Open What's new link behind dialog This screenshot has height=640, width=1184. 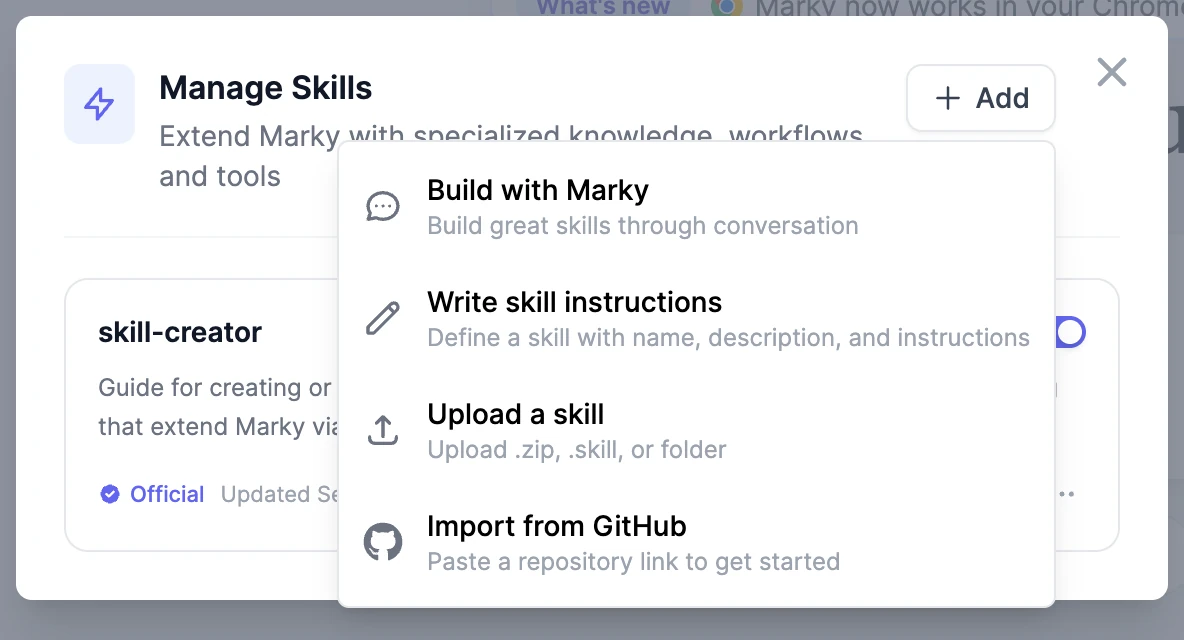pyautogui.click(x=603, y=8)
